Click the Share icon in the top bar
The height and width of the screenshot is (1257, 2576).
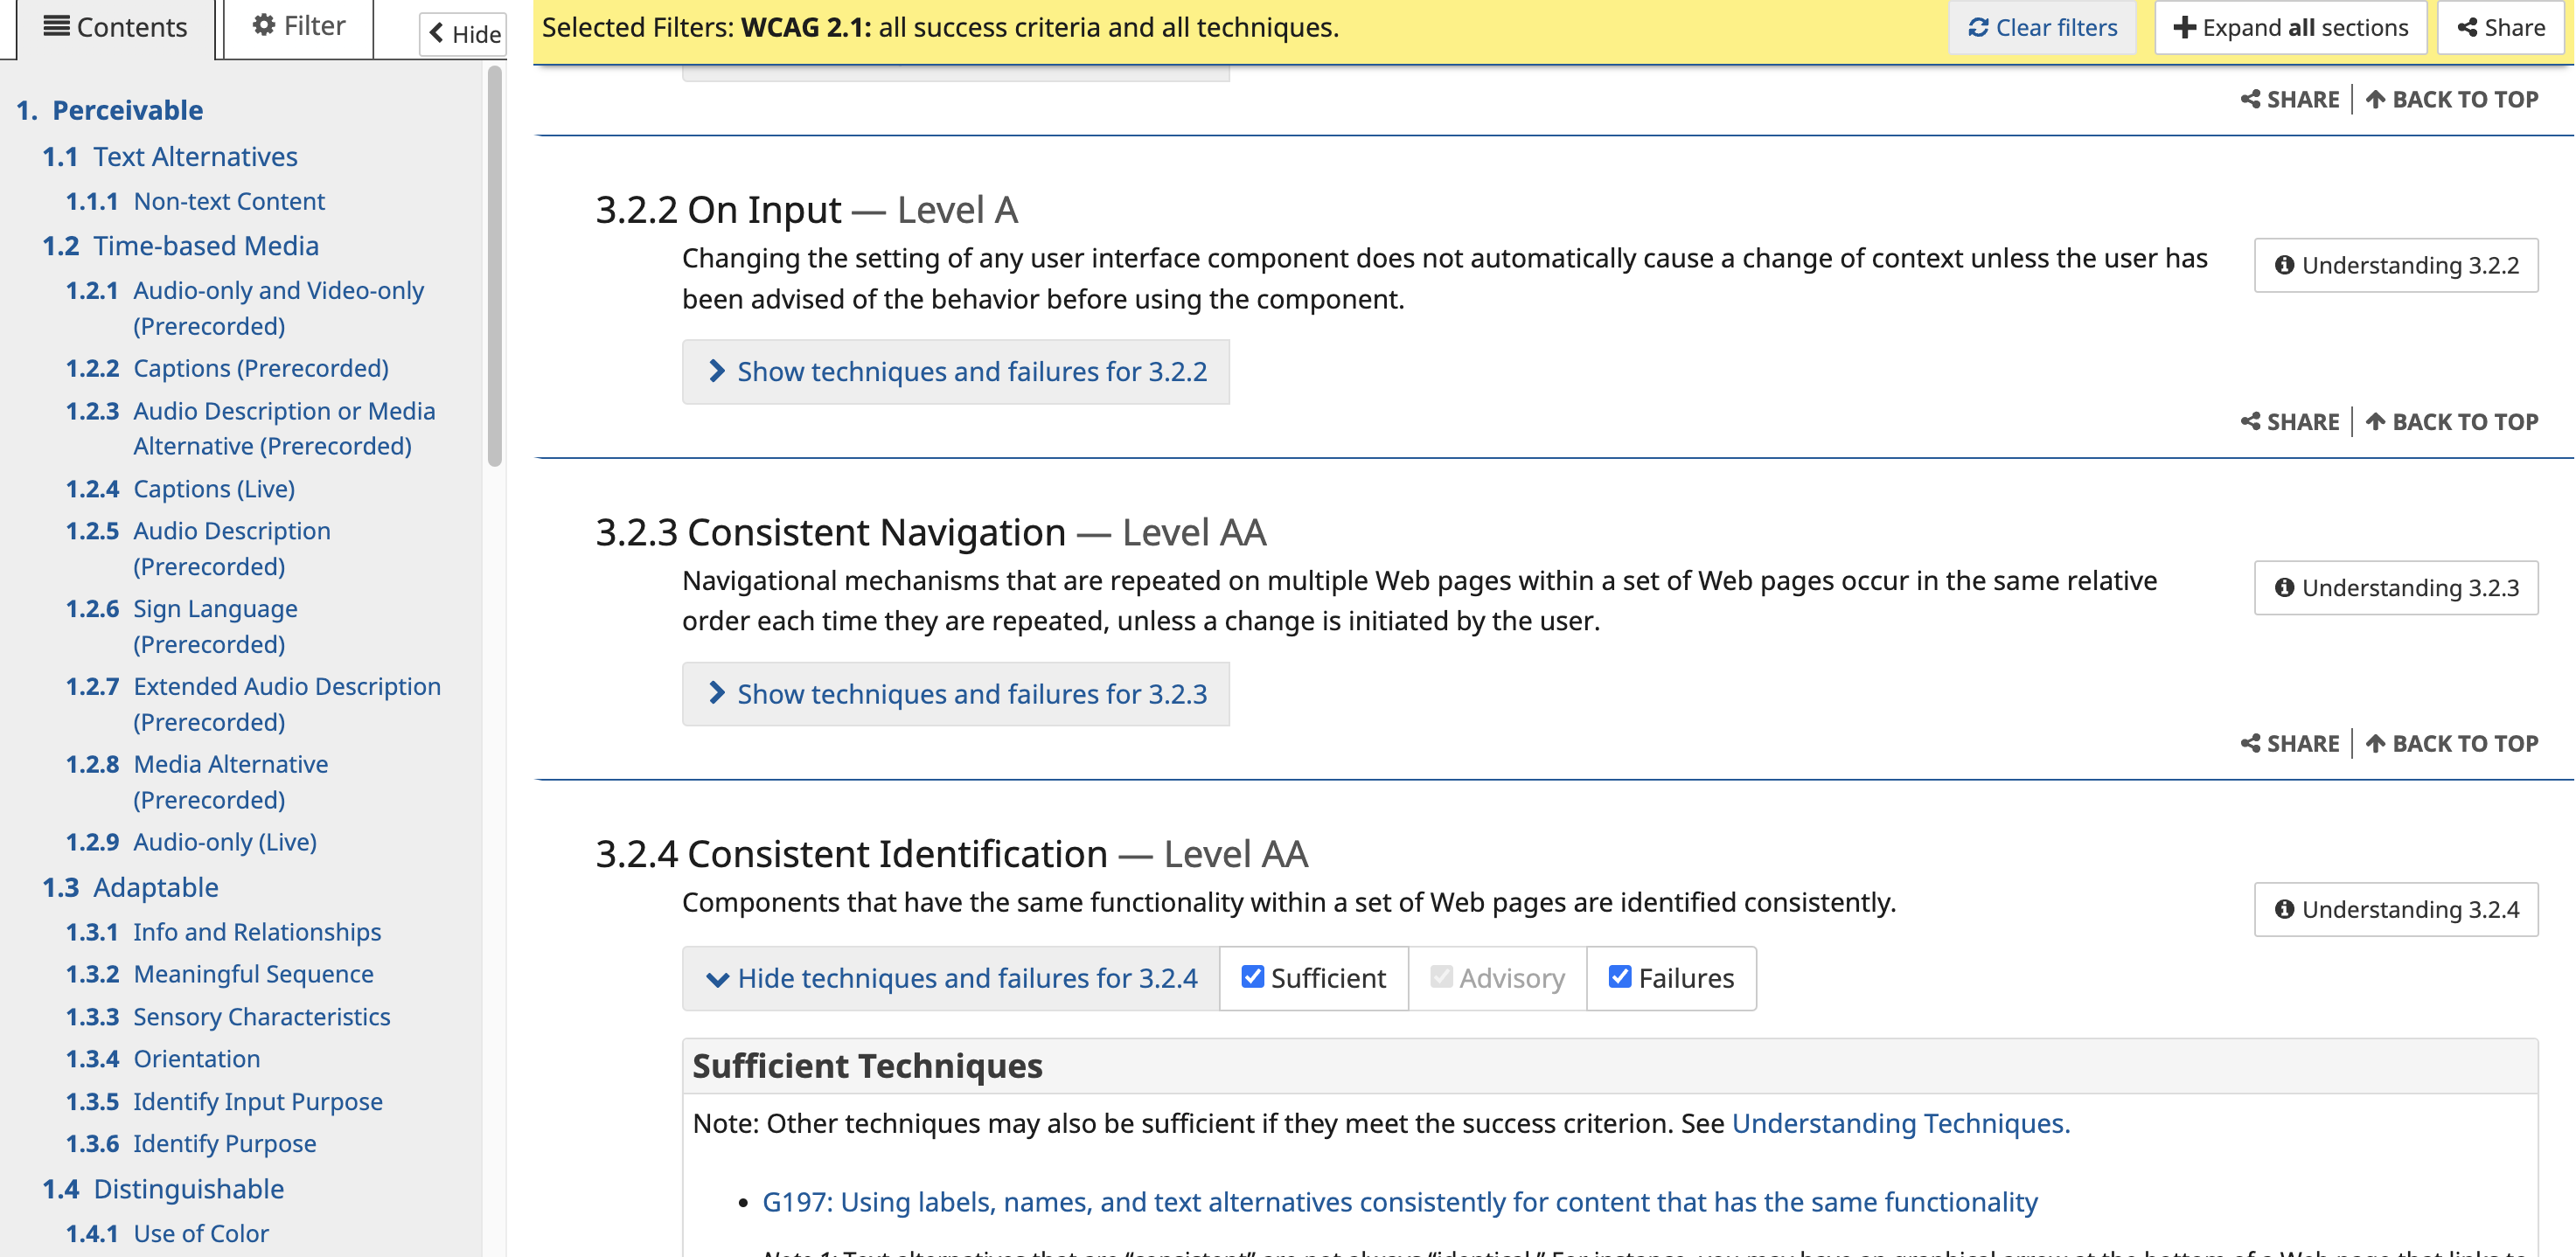point(2467,28)
